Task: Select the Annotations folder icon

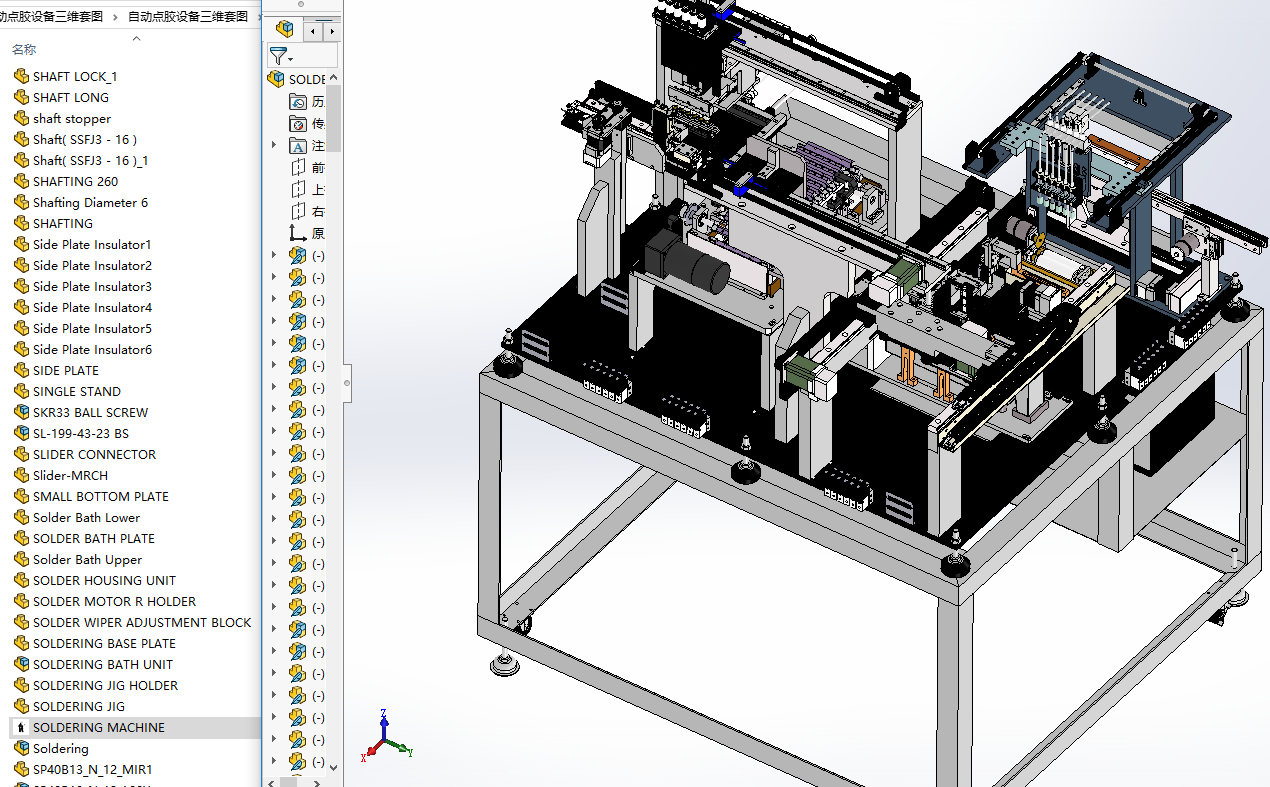Action: [298, 145]
